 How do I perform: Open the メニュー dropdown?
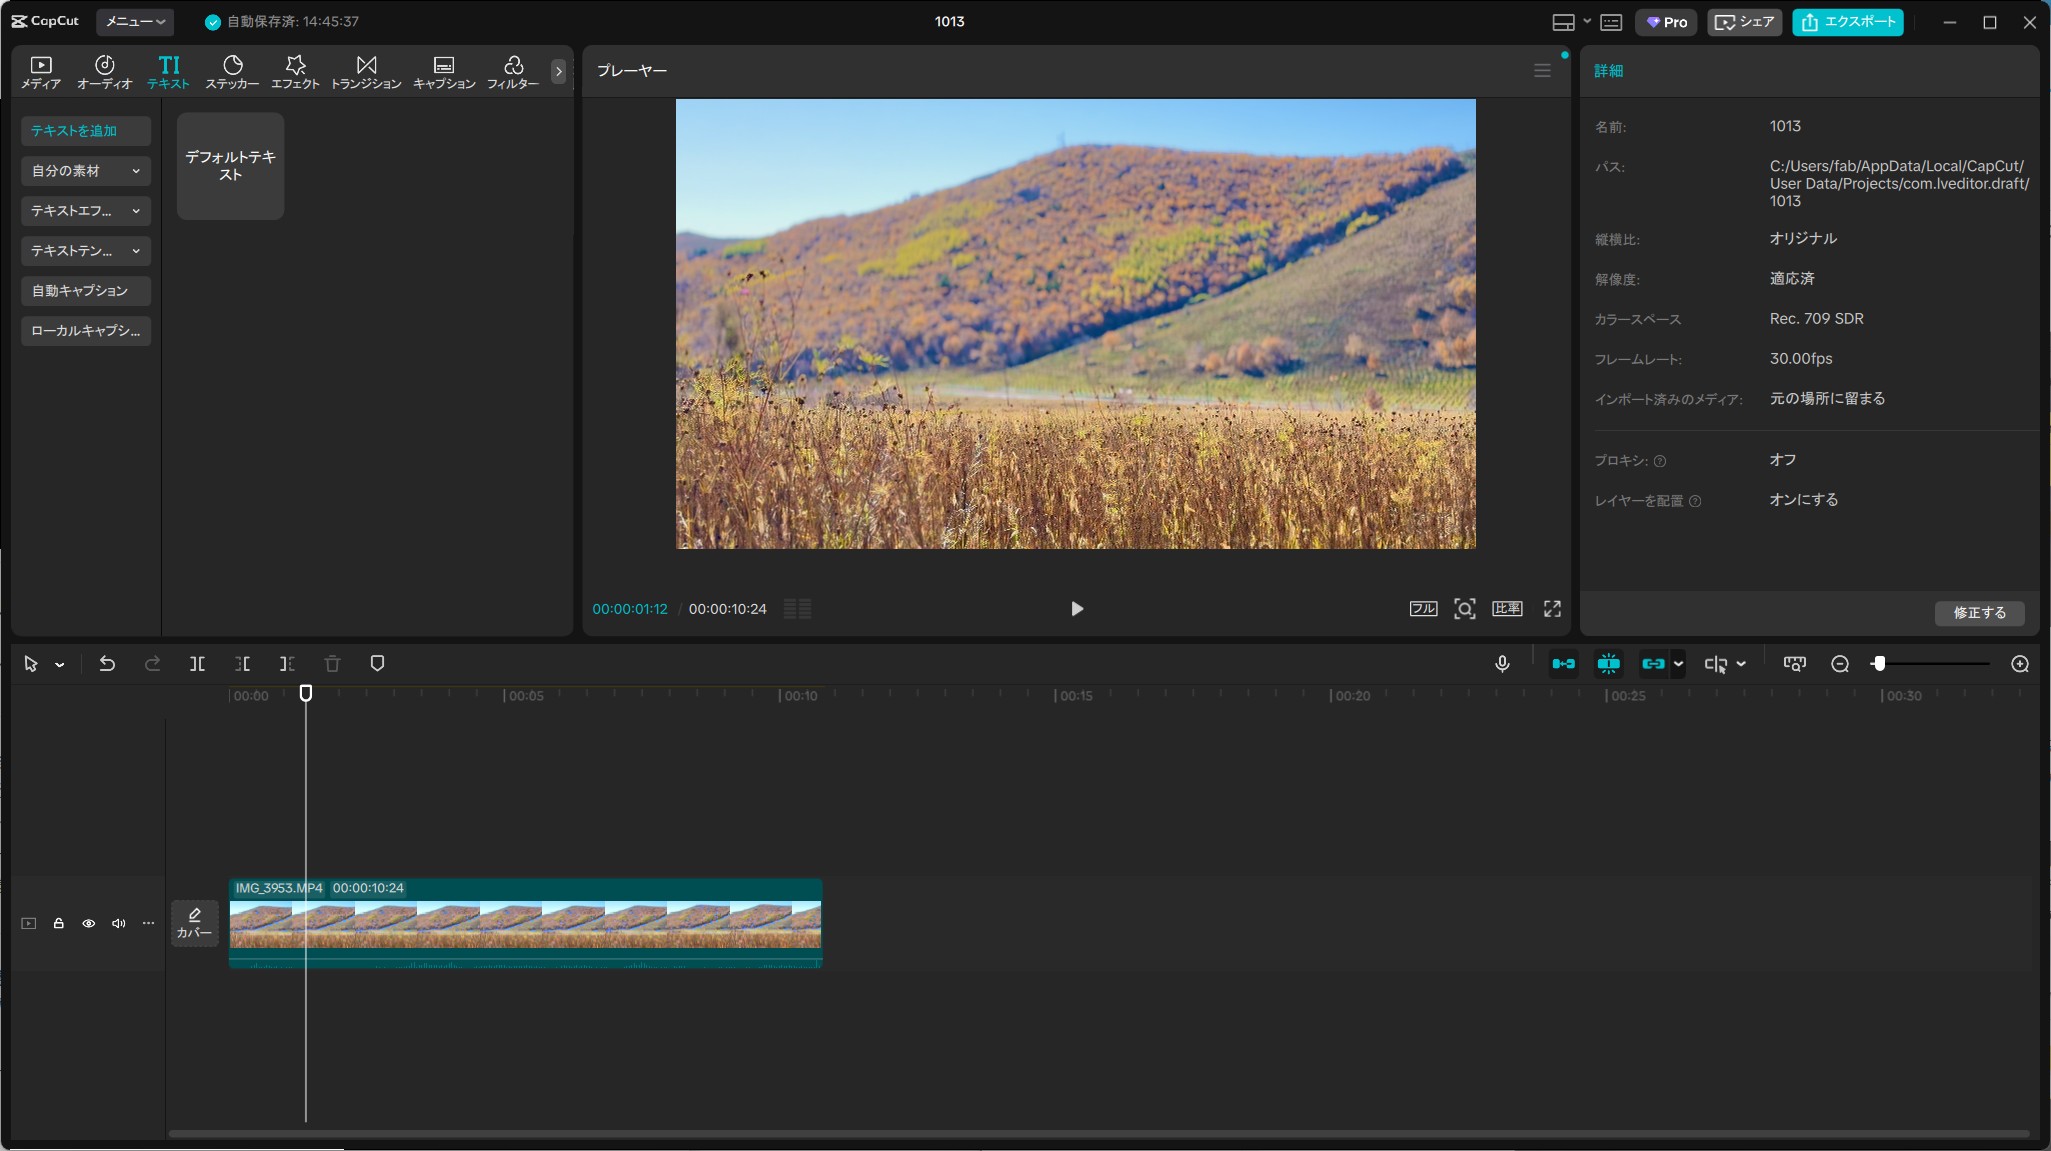pyautogui.click(x=135, y=21)
